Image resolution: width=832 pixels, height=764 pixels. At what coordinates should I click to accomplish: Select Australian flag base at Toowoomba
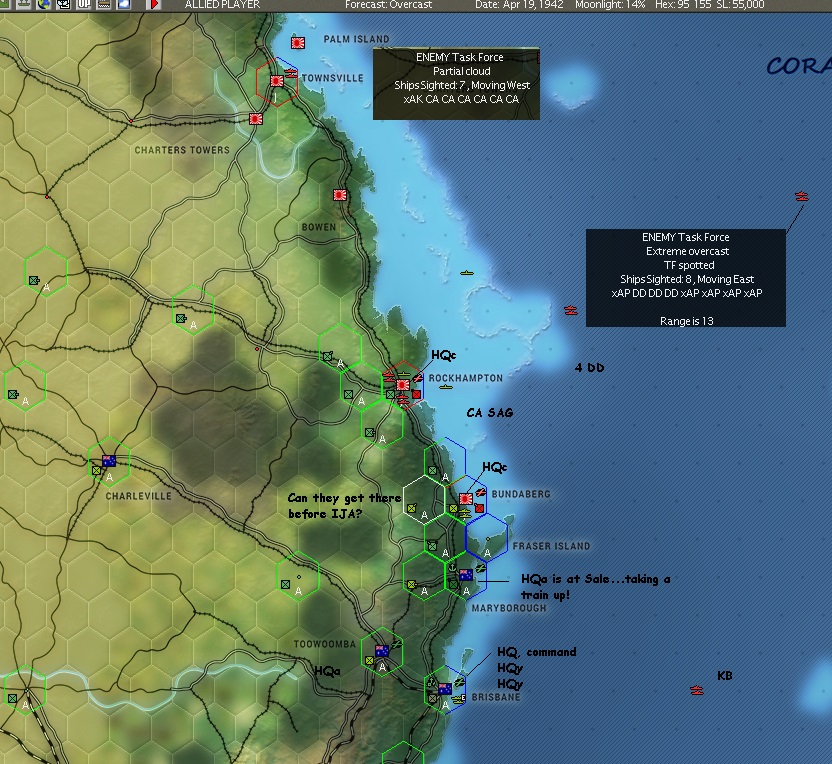382,650
